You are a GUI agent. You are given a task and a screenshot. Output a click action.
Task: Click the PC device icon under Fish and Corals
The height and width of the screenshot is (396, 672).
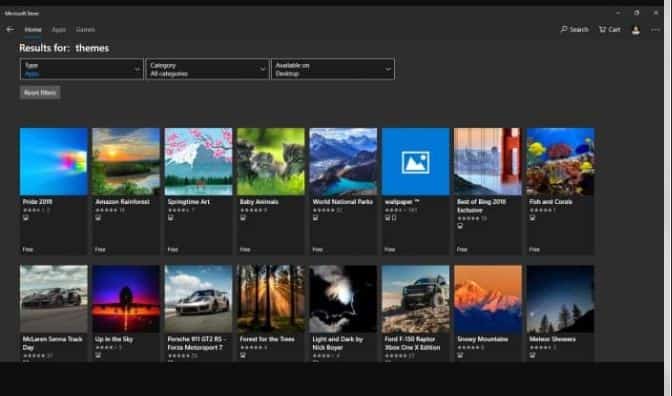533,218
